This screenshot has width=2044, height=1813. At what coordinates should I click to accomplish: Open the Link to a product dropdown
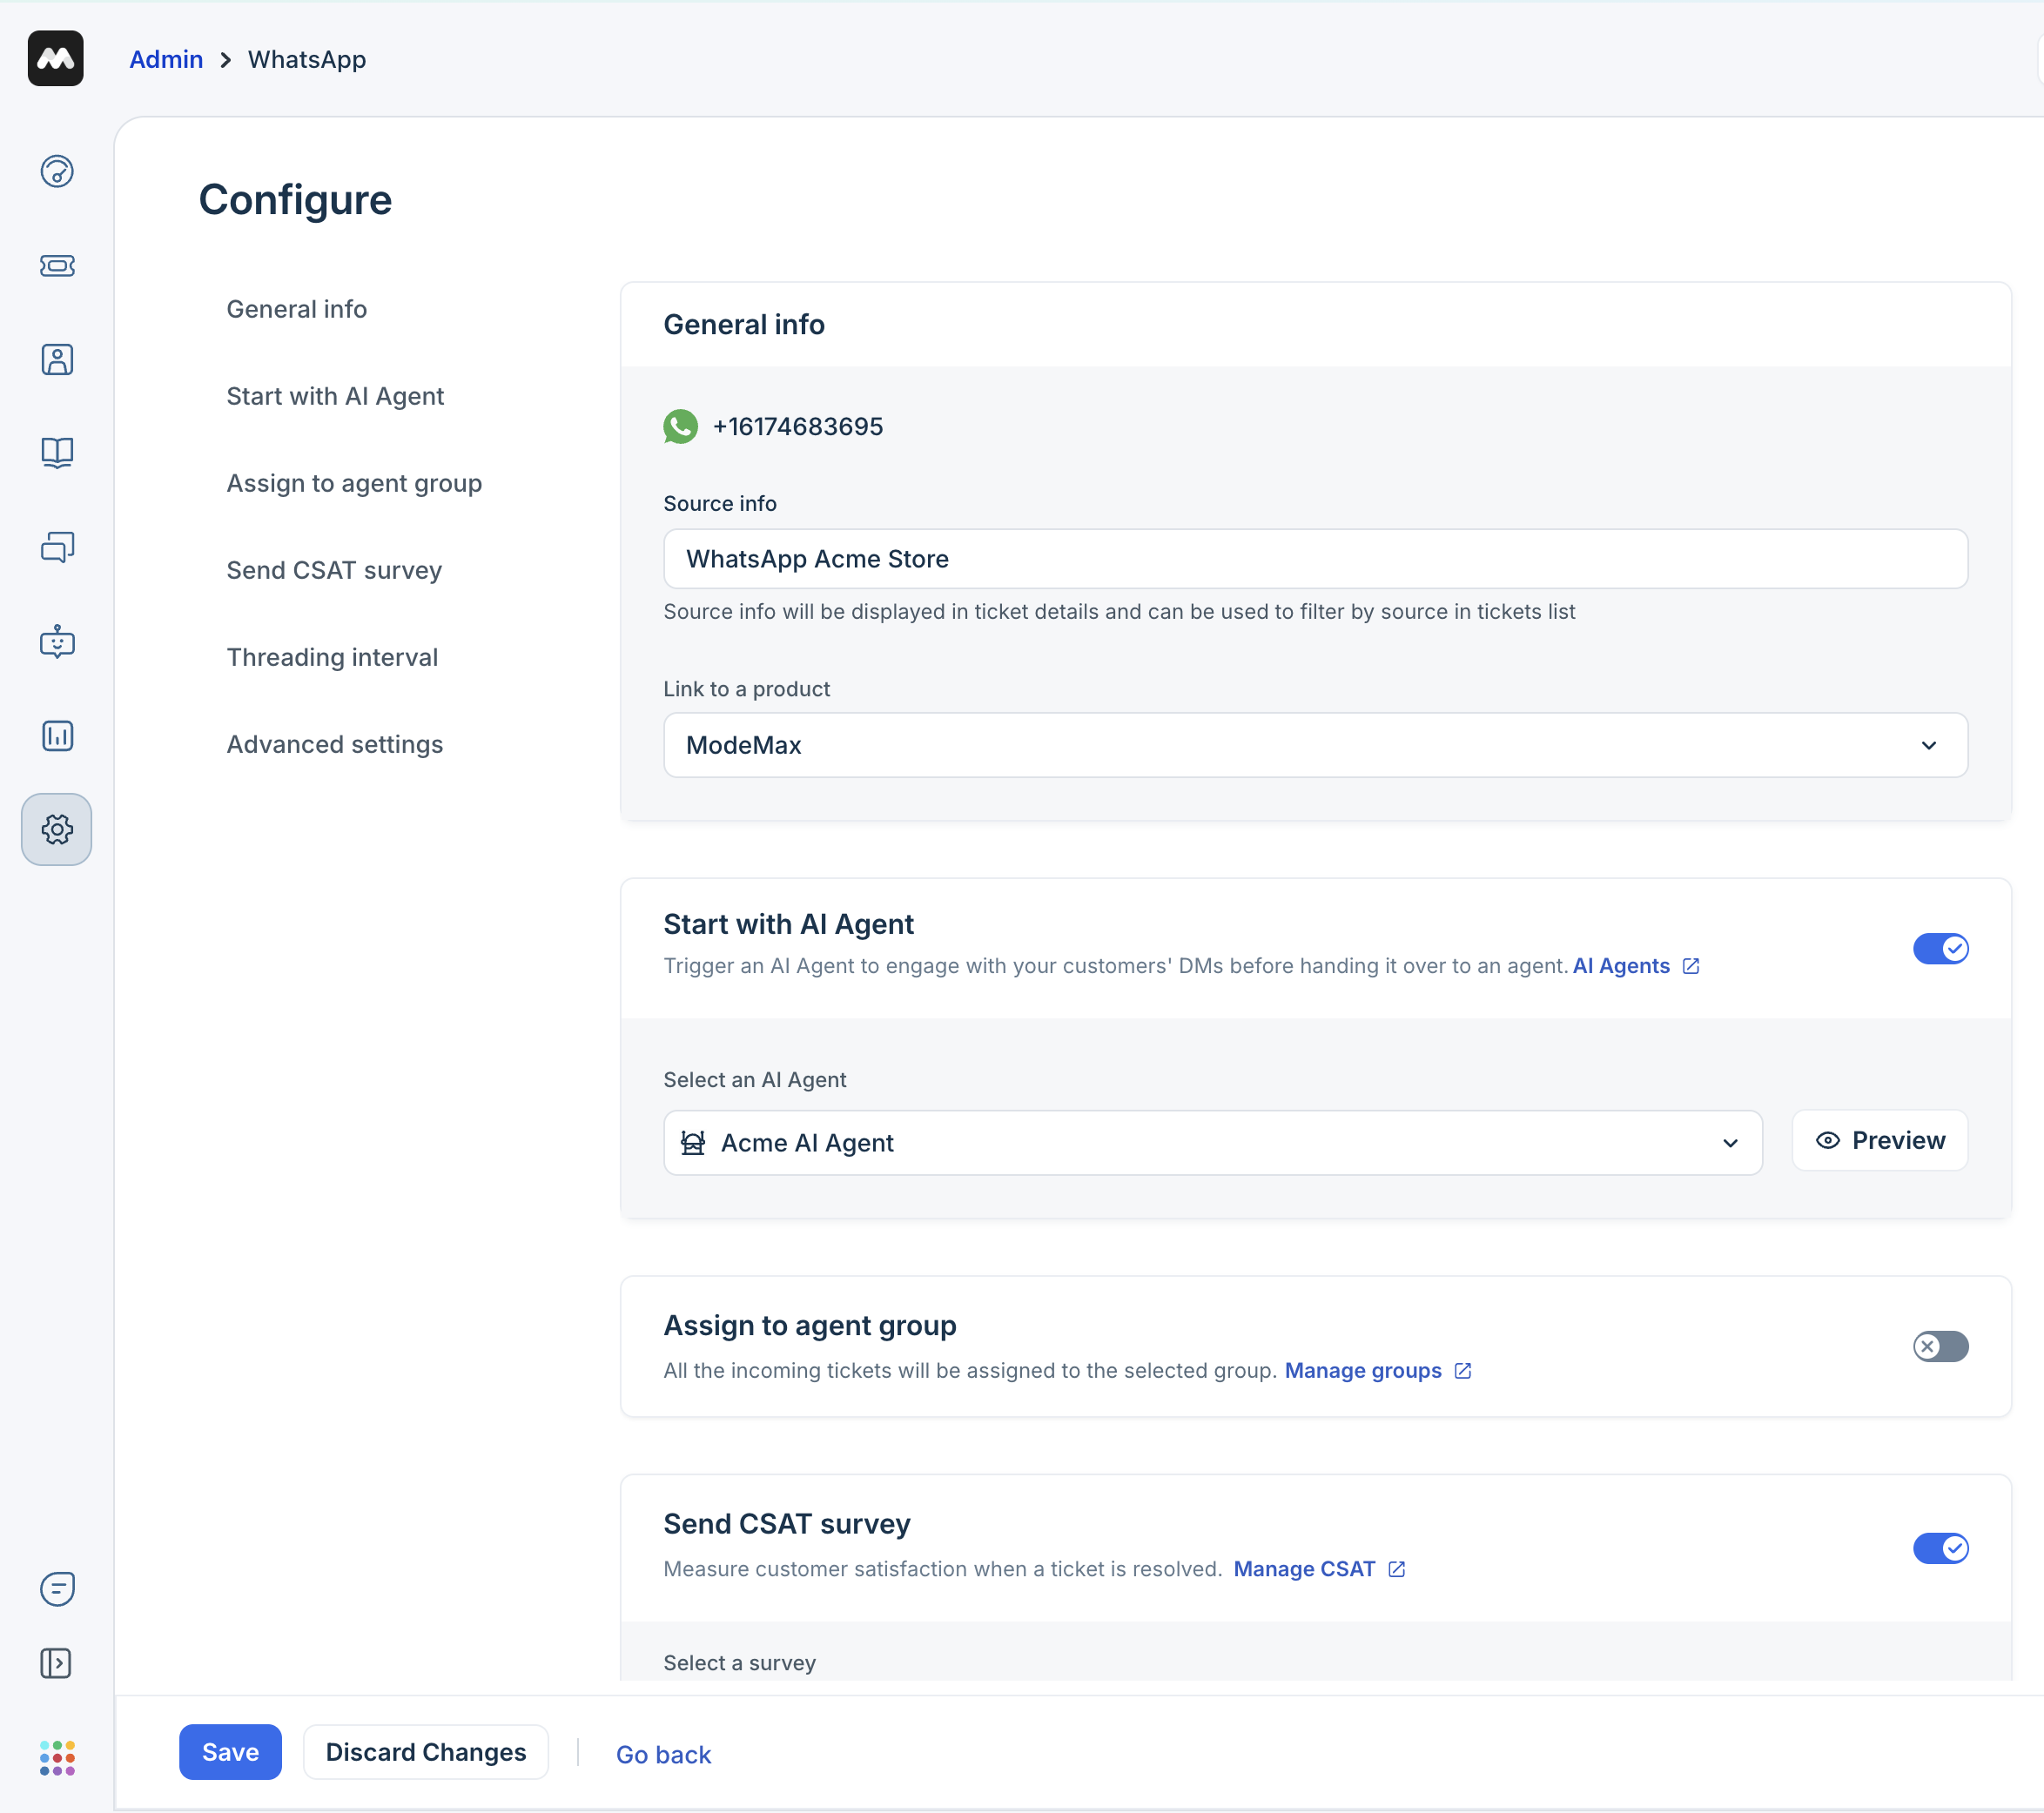pyautogui.click(x=1314, y=745)
